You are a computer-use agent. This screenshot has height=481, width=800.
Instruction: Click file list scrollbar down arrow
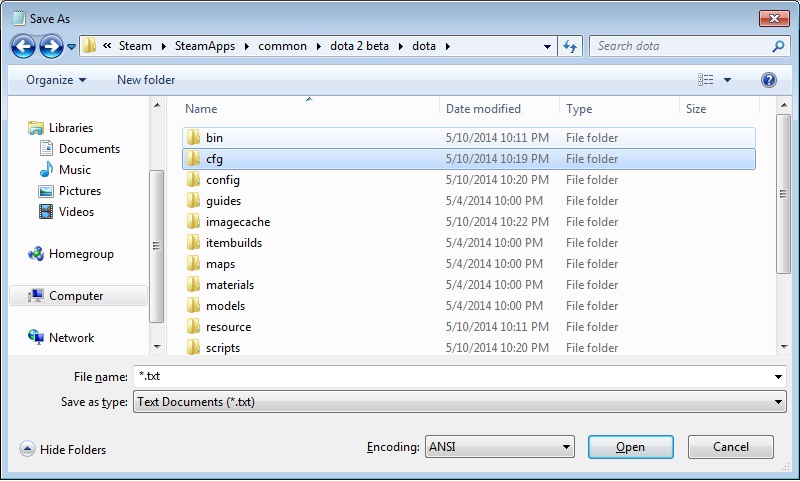(784, 347)
